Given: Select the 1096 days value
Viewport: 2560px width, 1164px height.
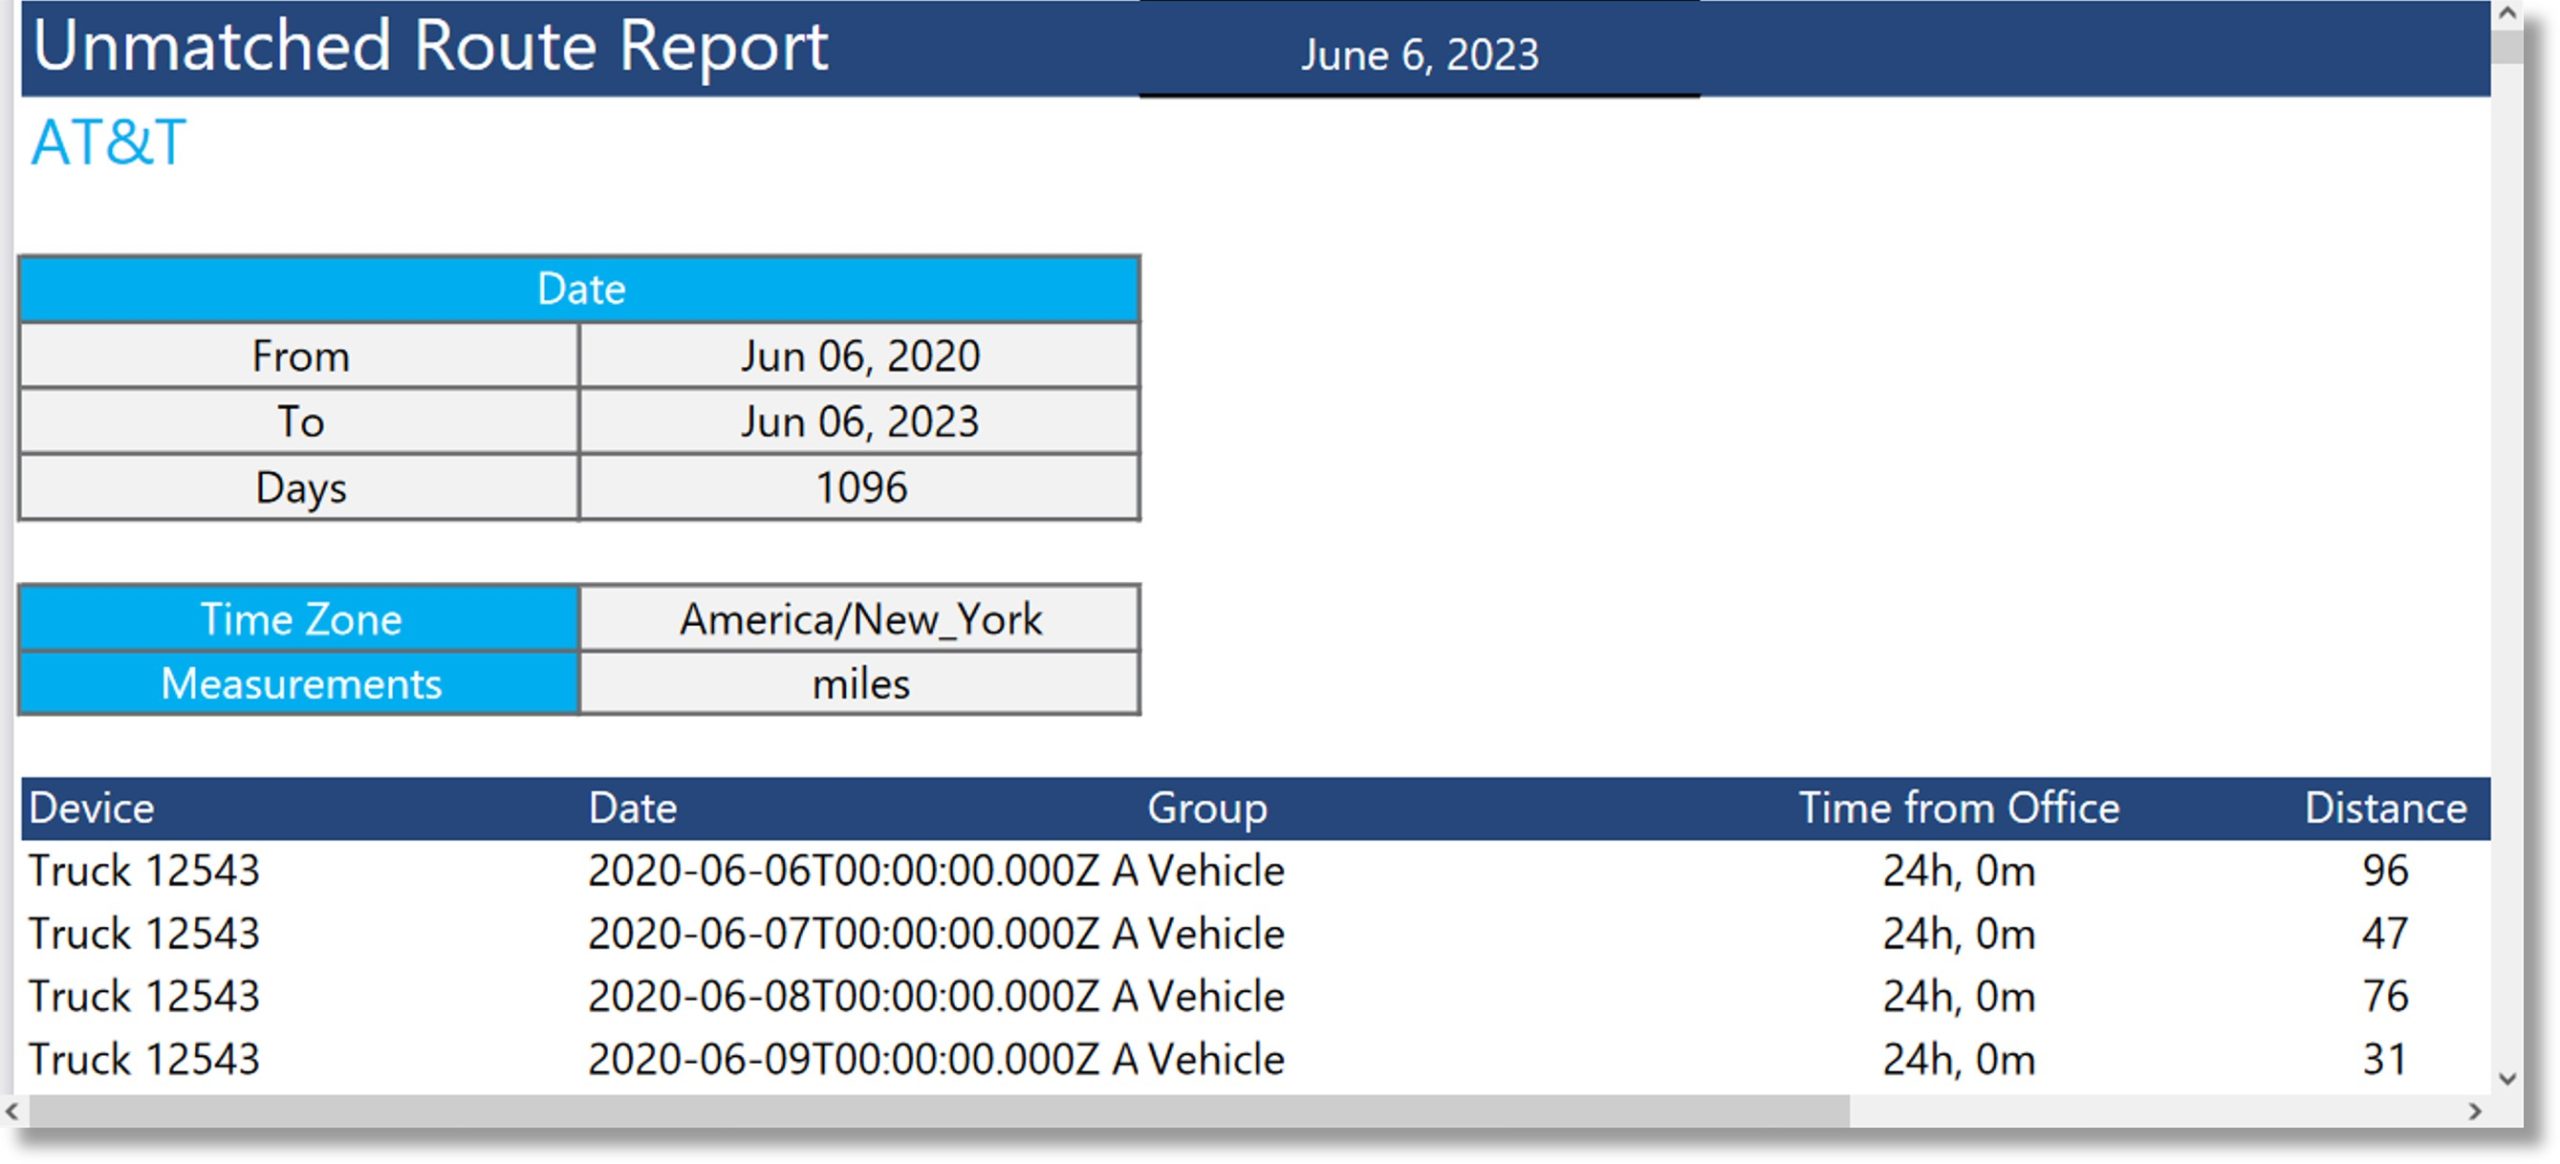Looking at the screenshot, I should [x=860, y=487].
